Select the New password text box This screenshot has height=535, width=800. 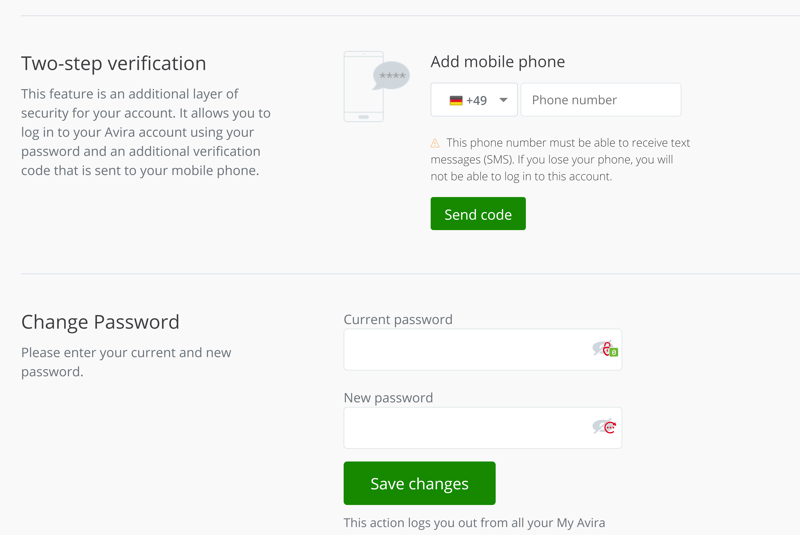click(465, 428)
